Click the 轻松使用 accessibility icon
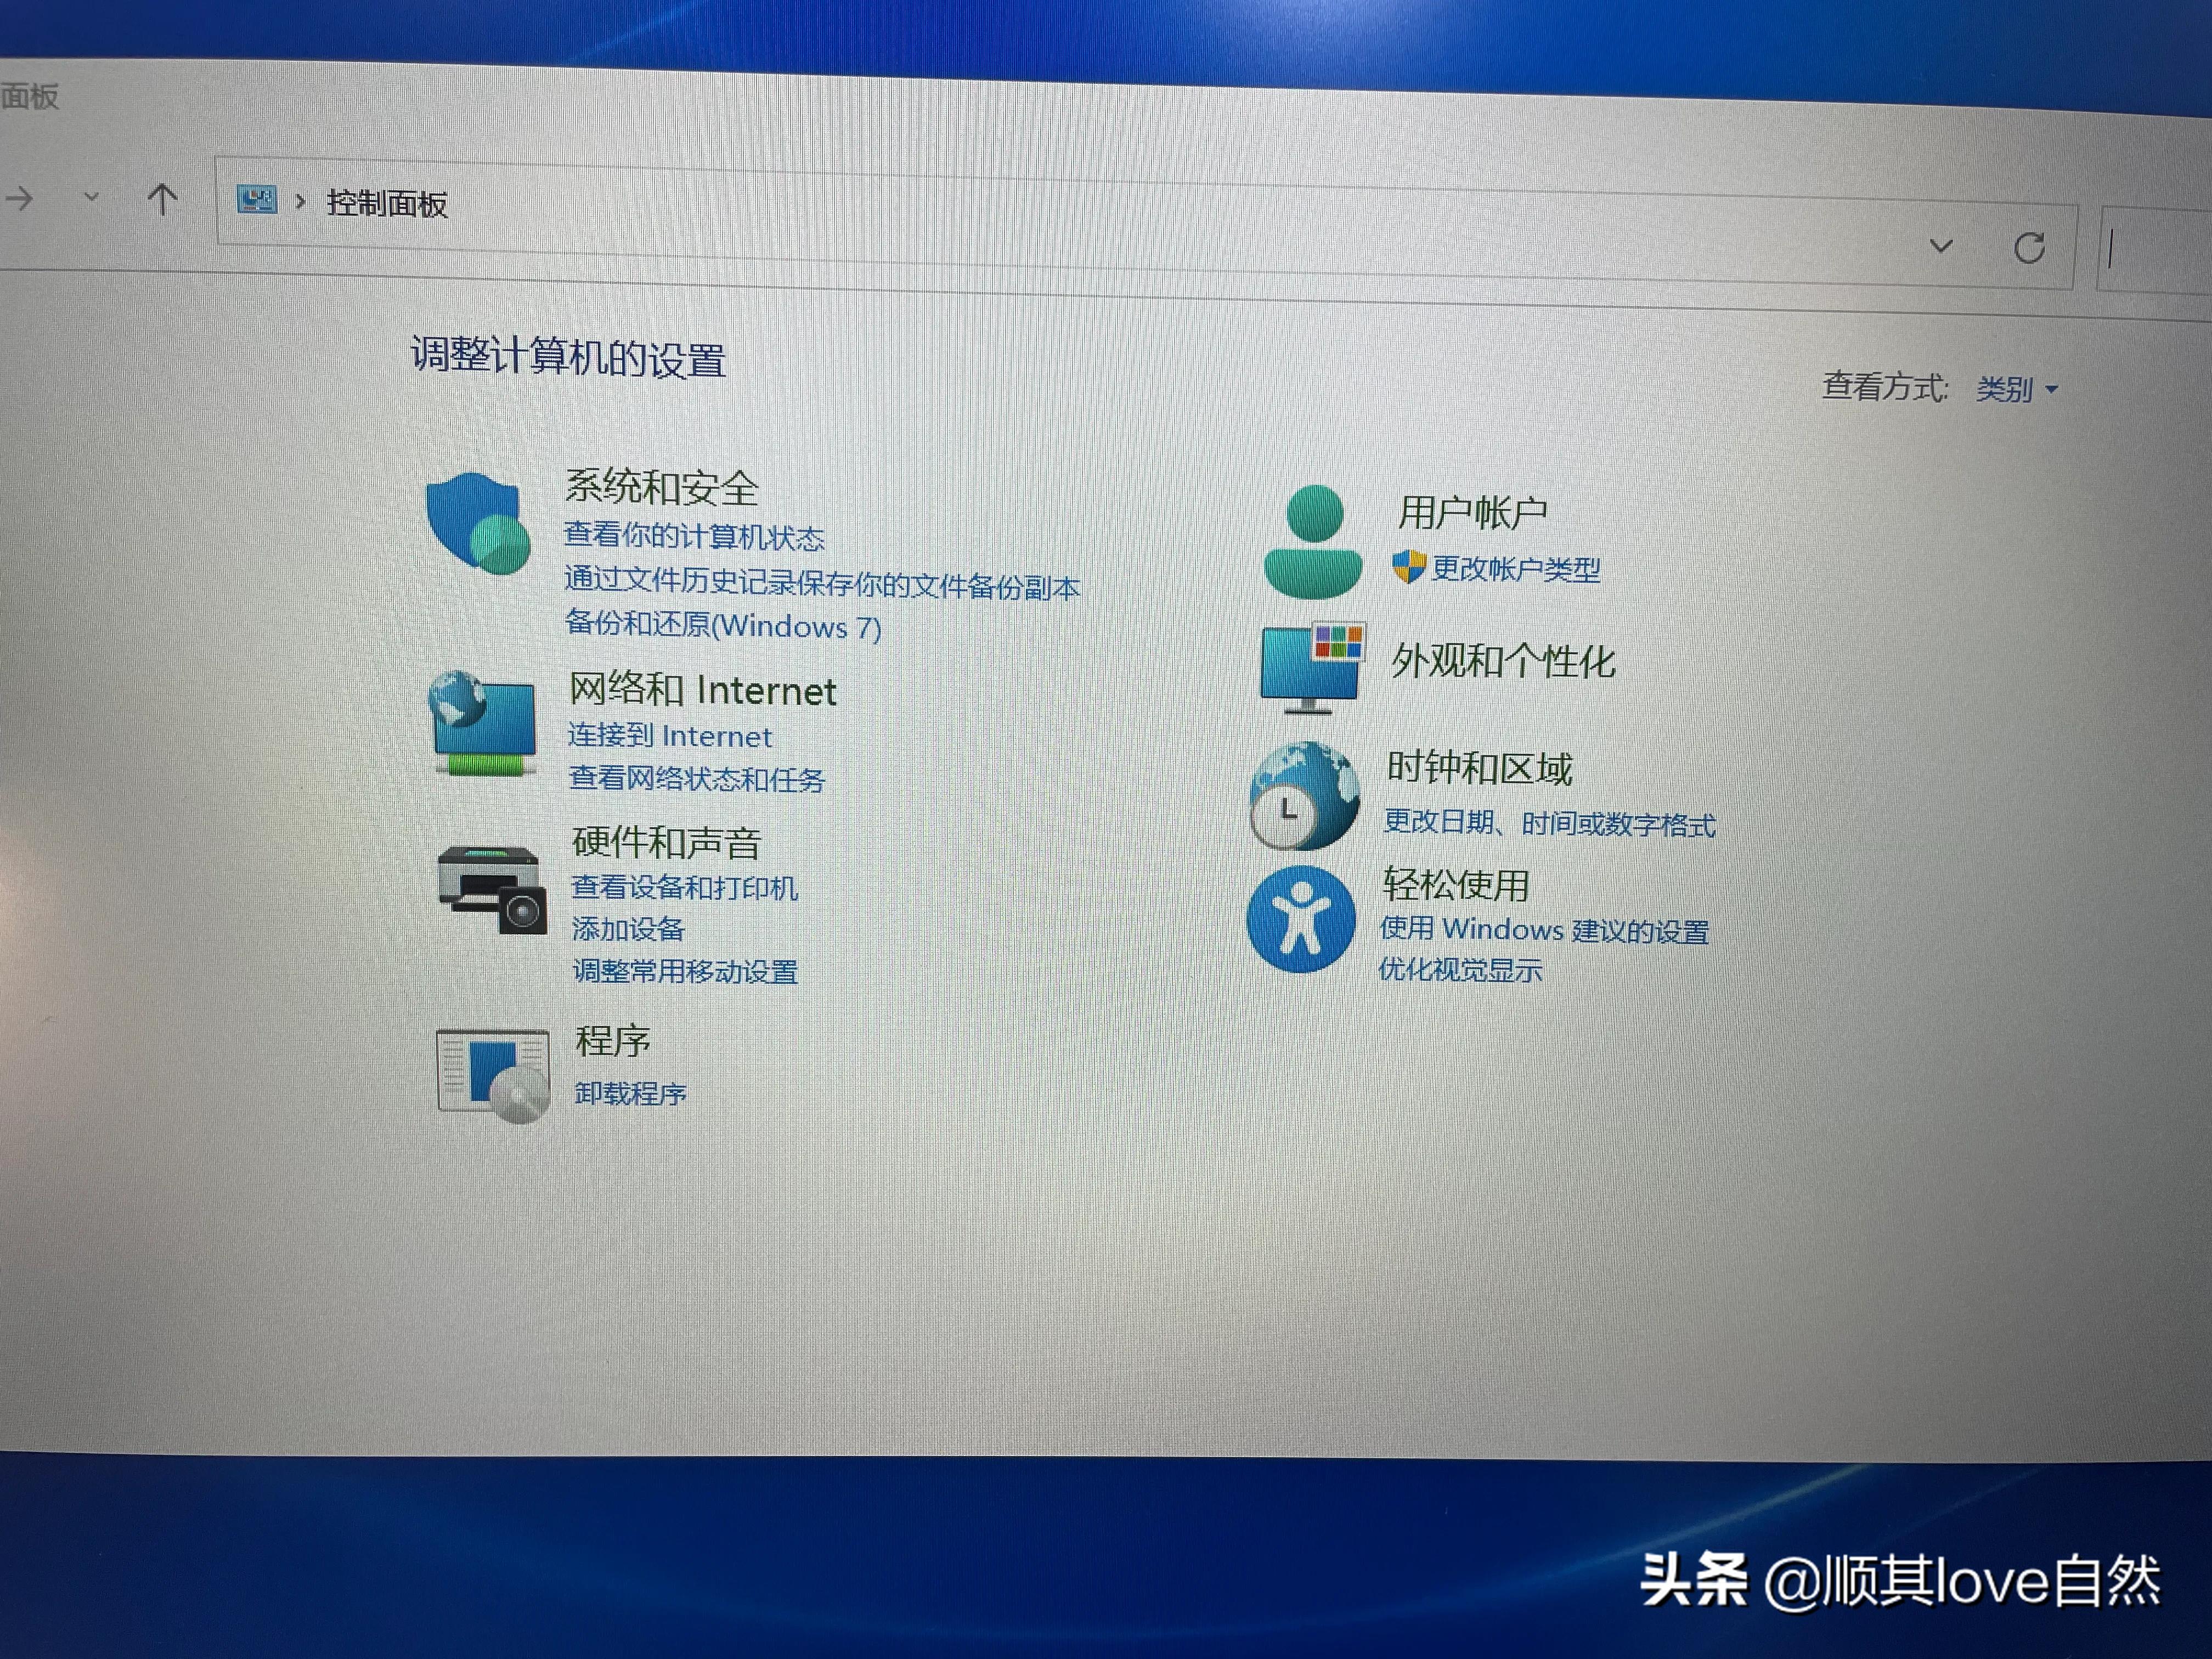Viewport: 2212px width, 1659px height. [x=1301, y=920]
